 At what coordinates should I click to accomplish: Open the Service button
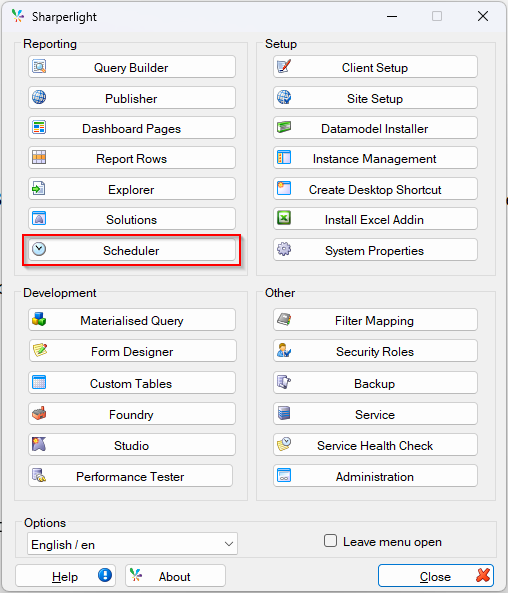pos(375,414)
